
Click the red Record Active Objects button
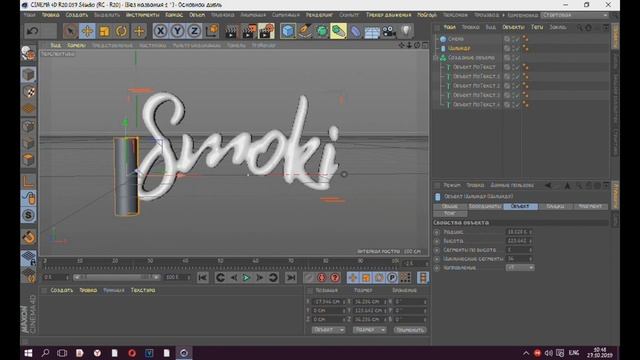[322, 278]
